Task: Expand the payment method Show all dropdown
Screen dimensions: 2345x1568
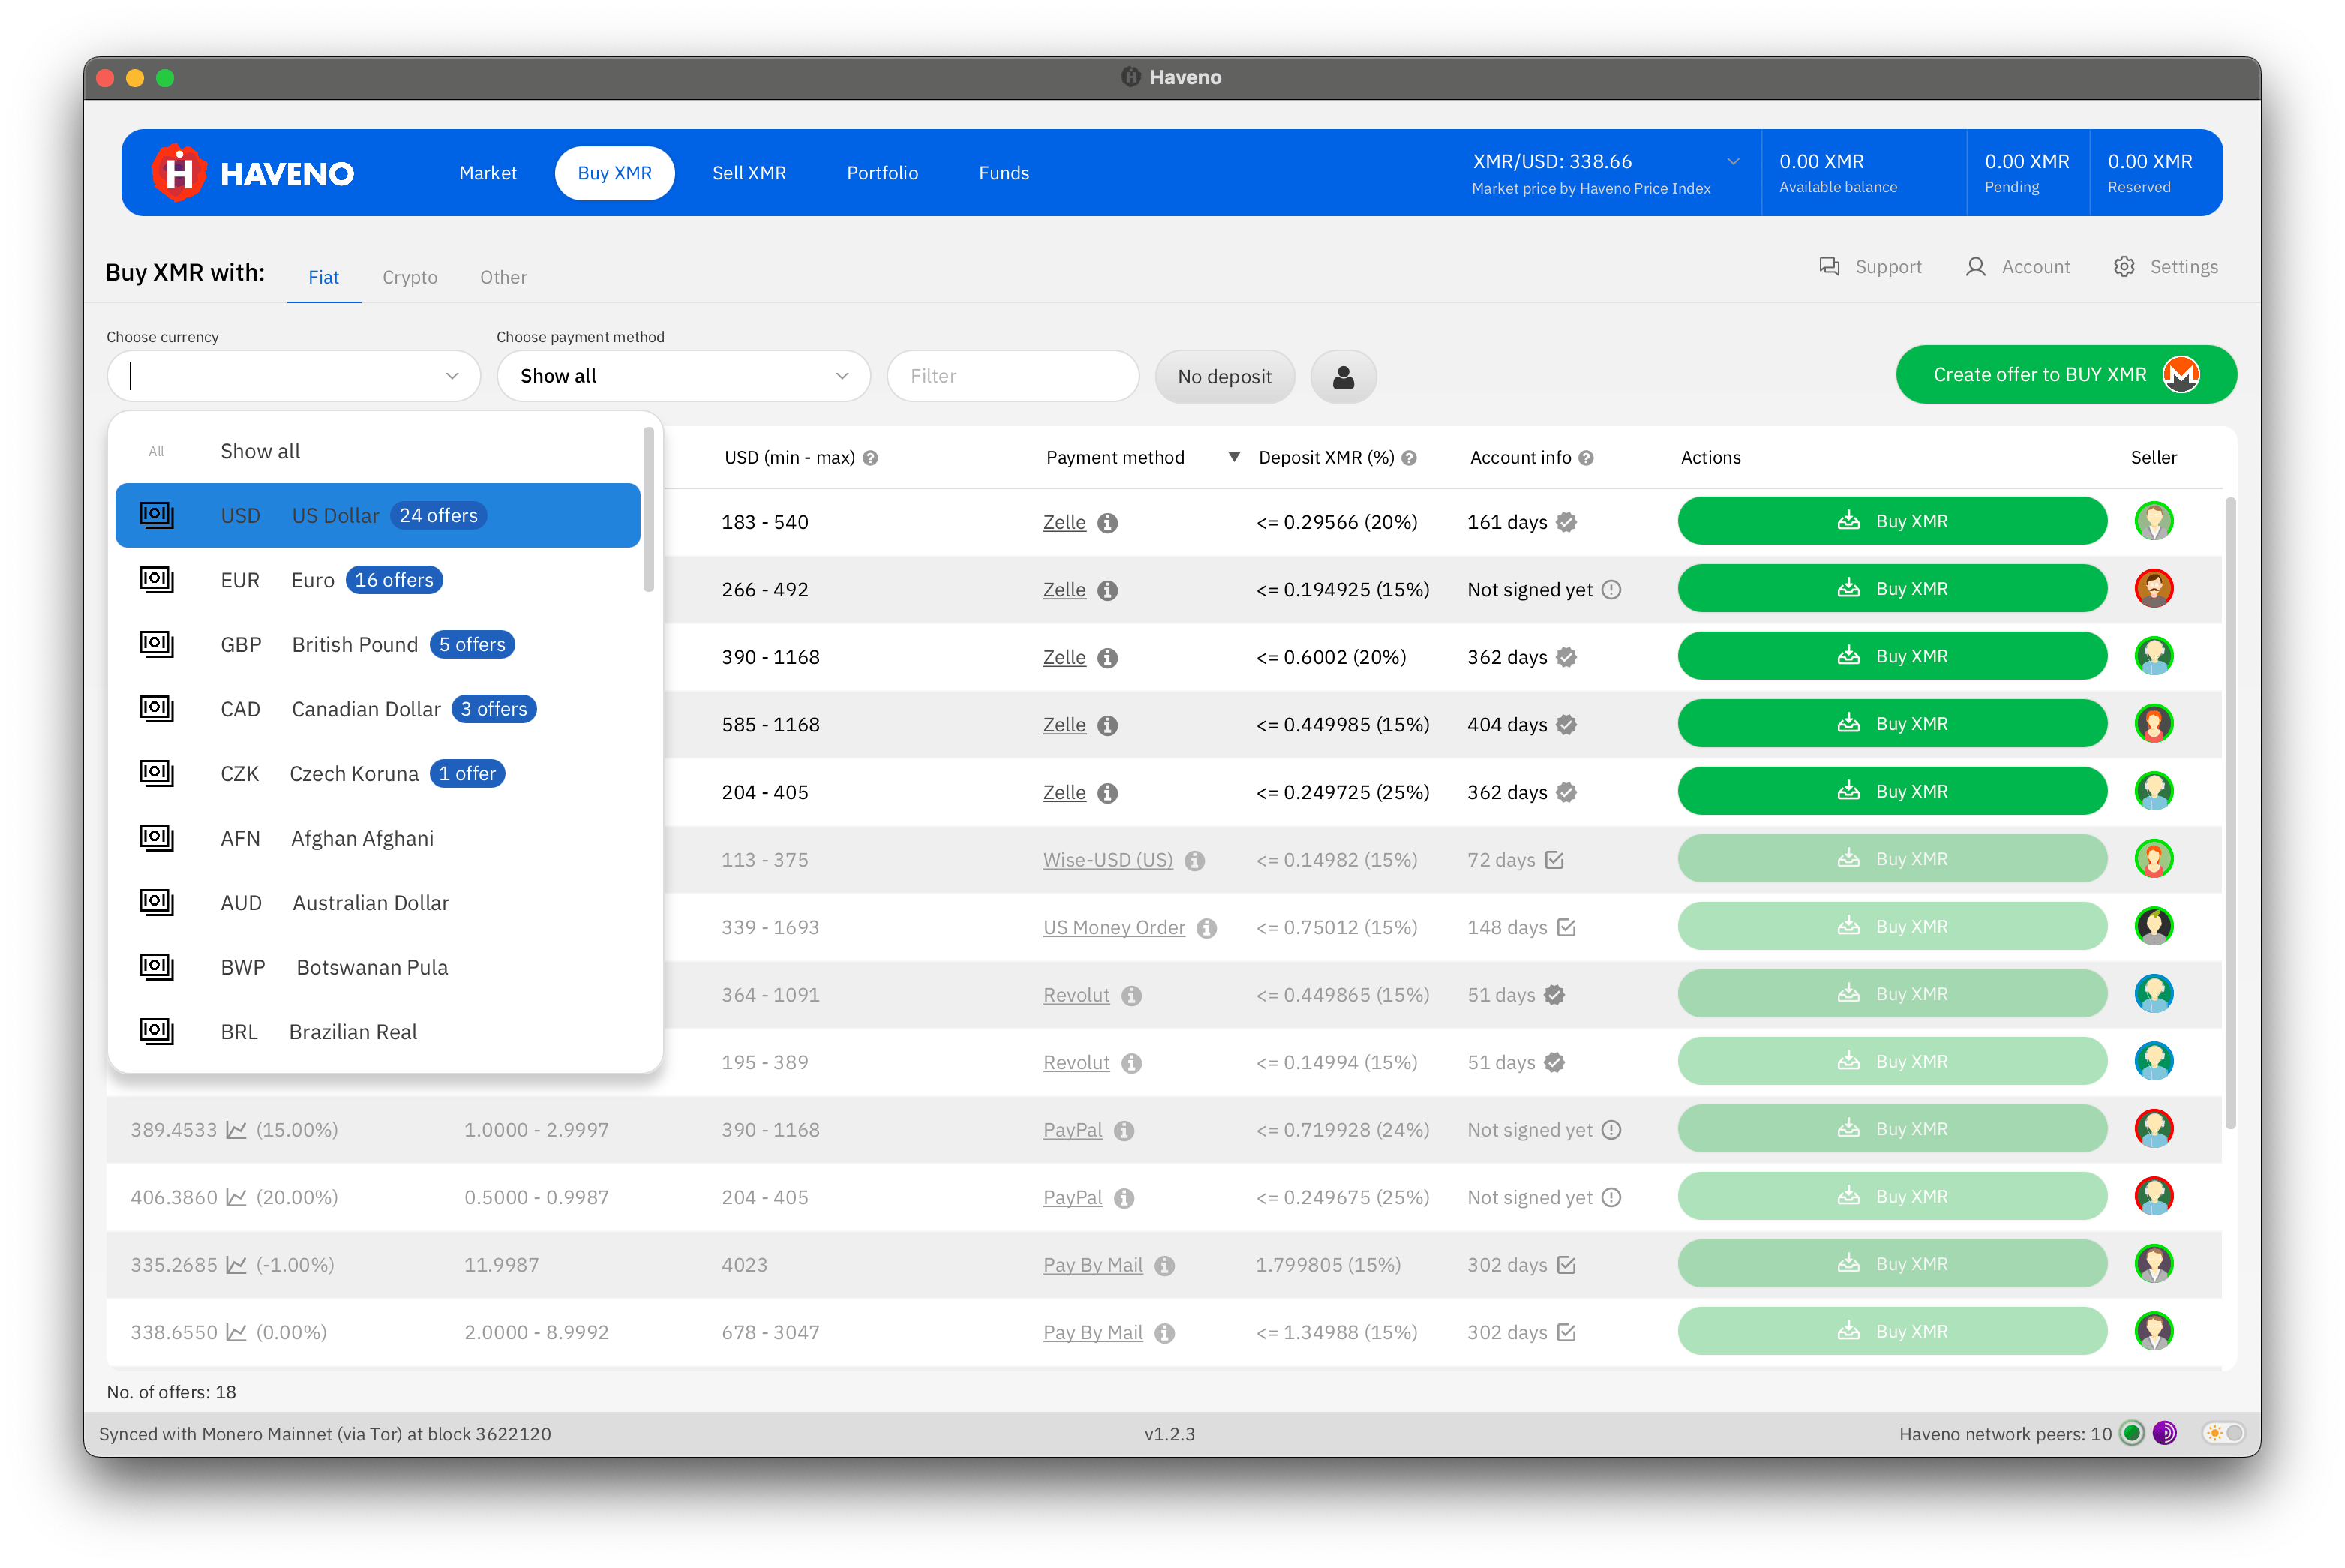Action: coord(684,376)
